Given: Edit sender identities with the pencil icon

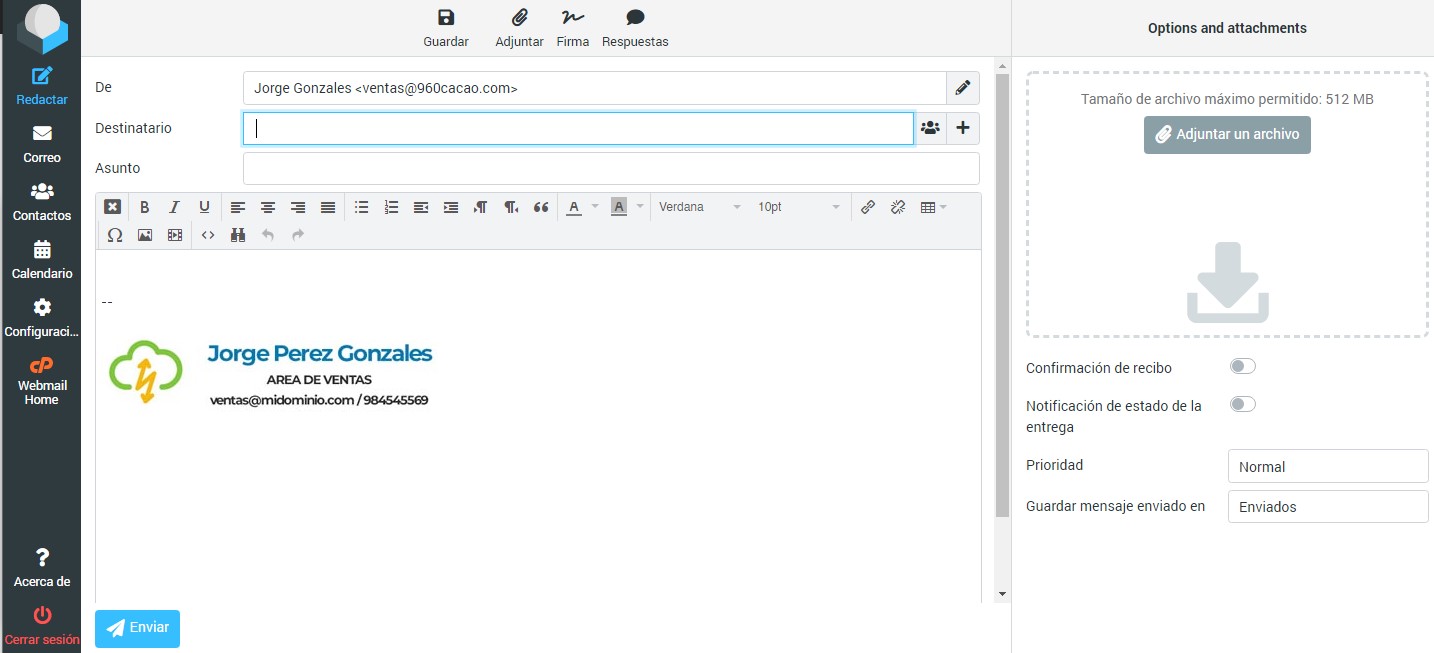Looking at the screenshot, I should [x=963, y=88].
